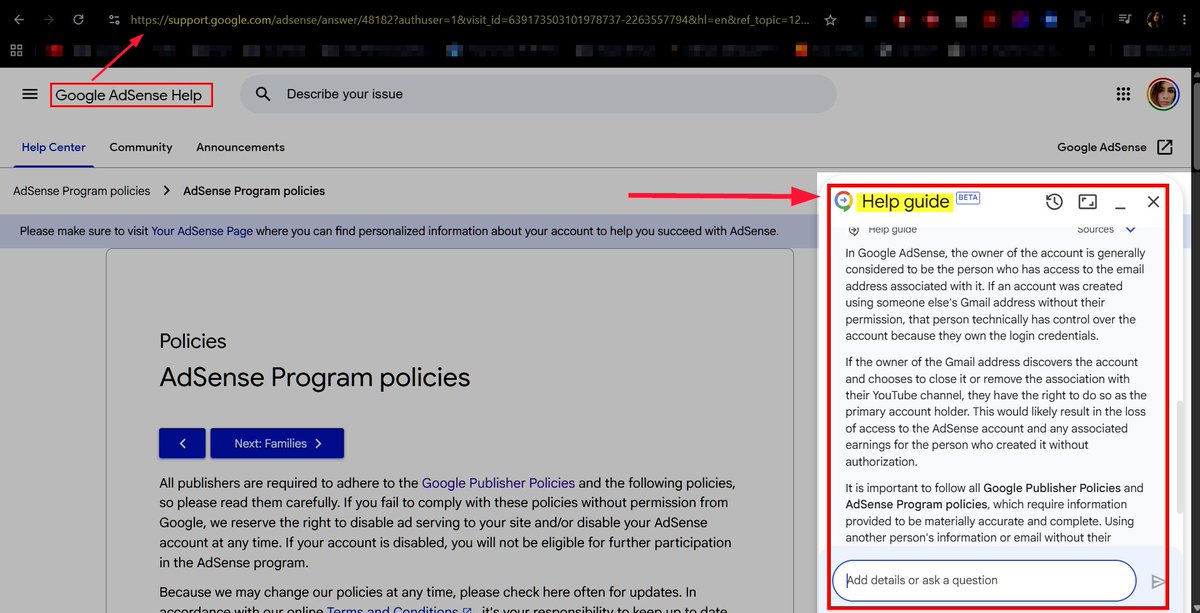Bookmark this page with the star

coord(830,19)
